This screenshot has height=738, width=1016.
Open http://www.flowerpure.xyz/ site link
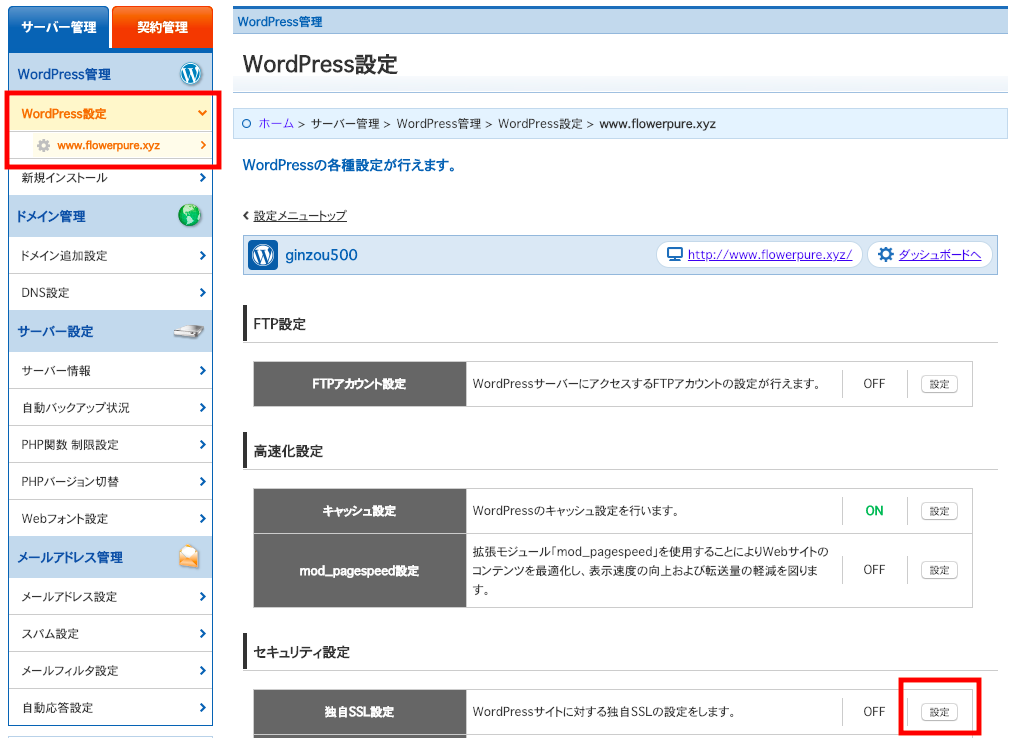pos(770,255)
